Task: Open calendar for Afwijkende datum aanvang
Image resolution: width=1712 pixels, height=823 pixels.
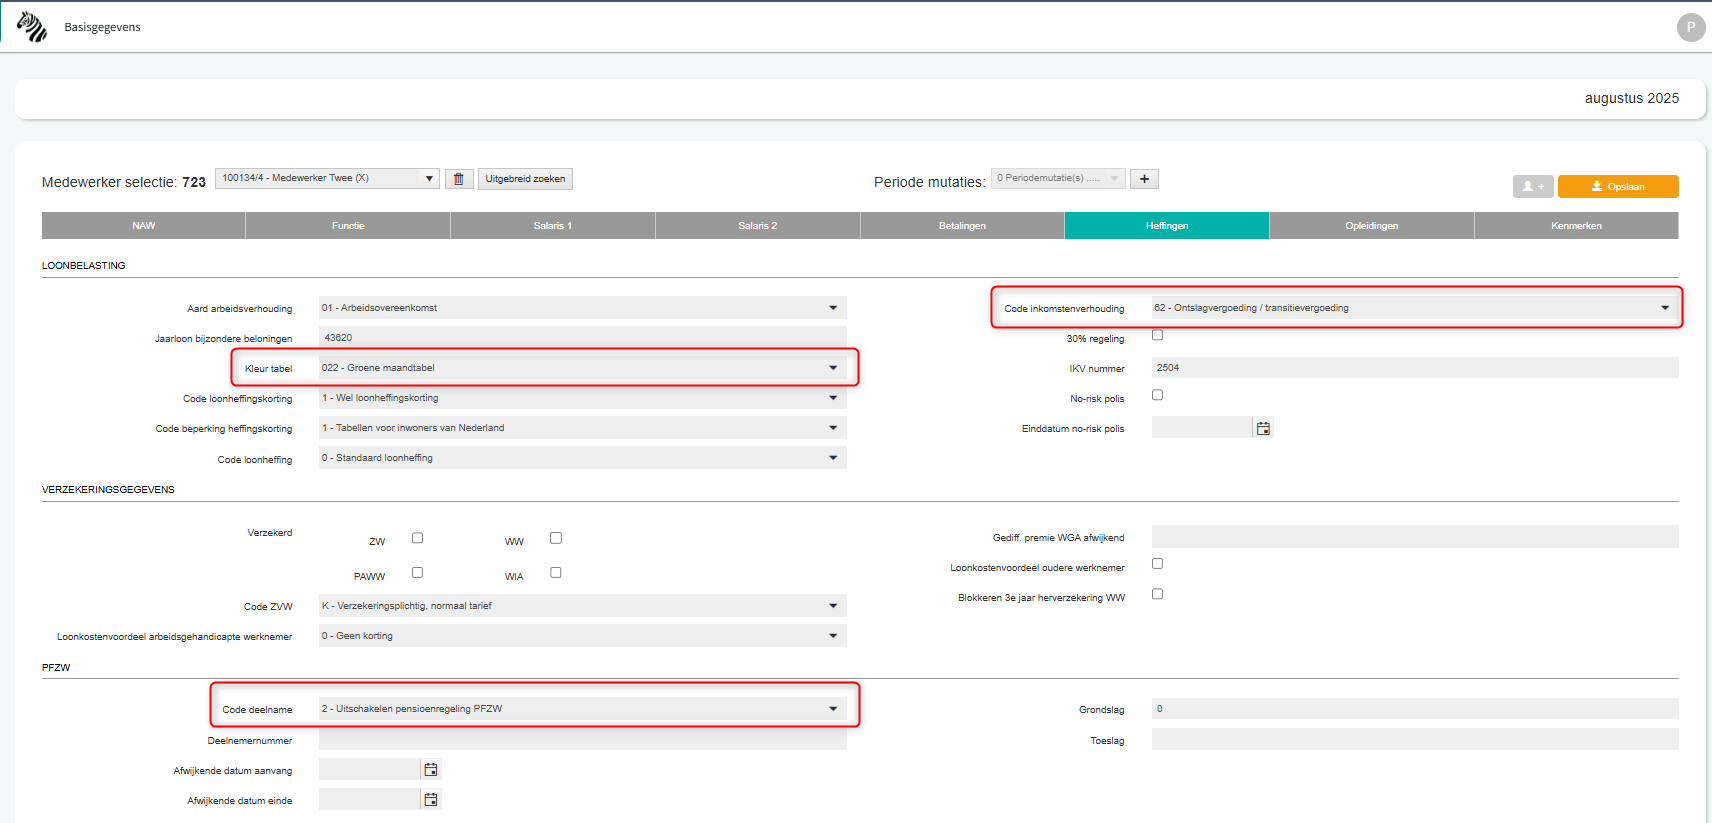Action: coord(431,770)
